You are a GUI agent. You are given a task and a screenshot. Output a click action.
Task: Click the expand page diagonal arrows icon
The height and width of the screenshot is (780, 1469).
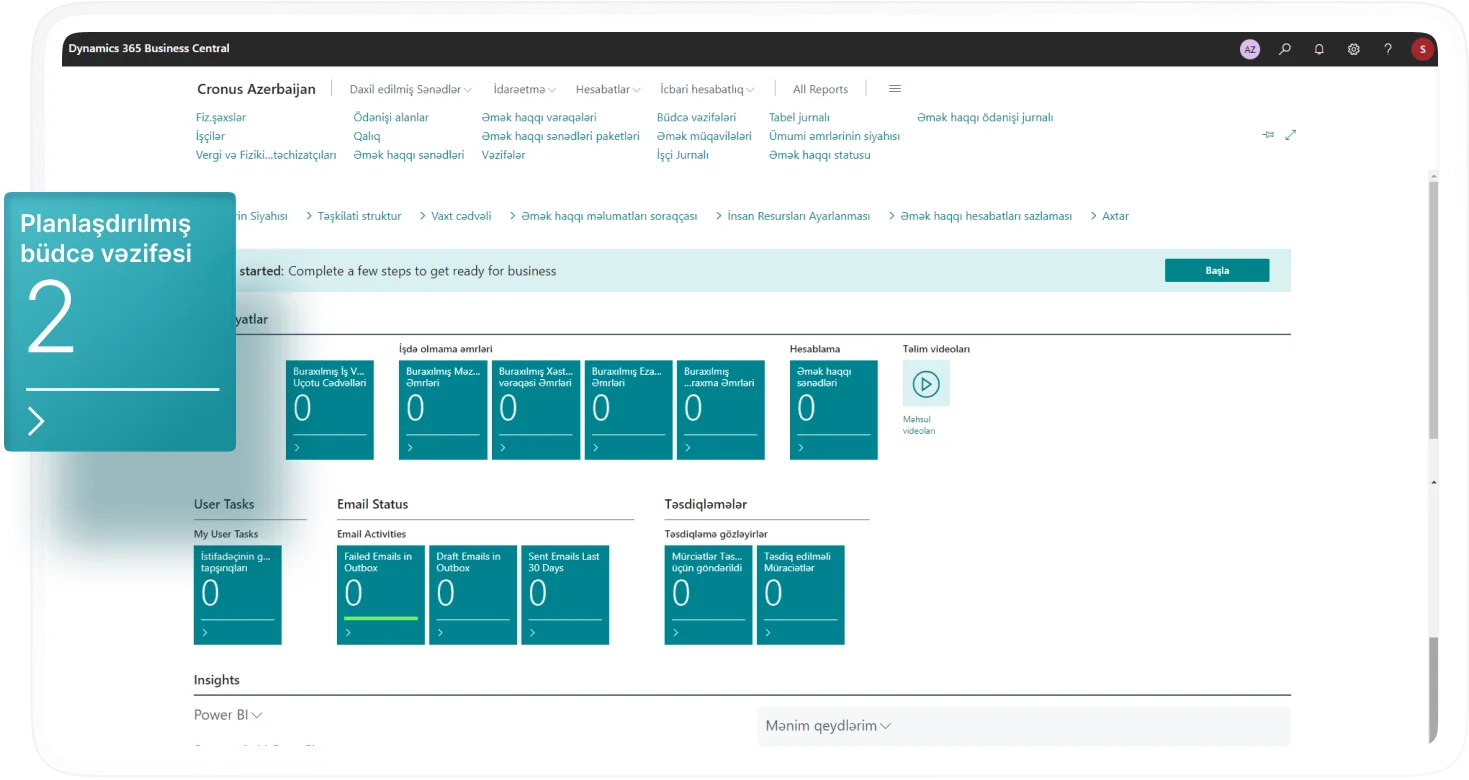coord(1290,135)
